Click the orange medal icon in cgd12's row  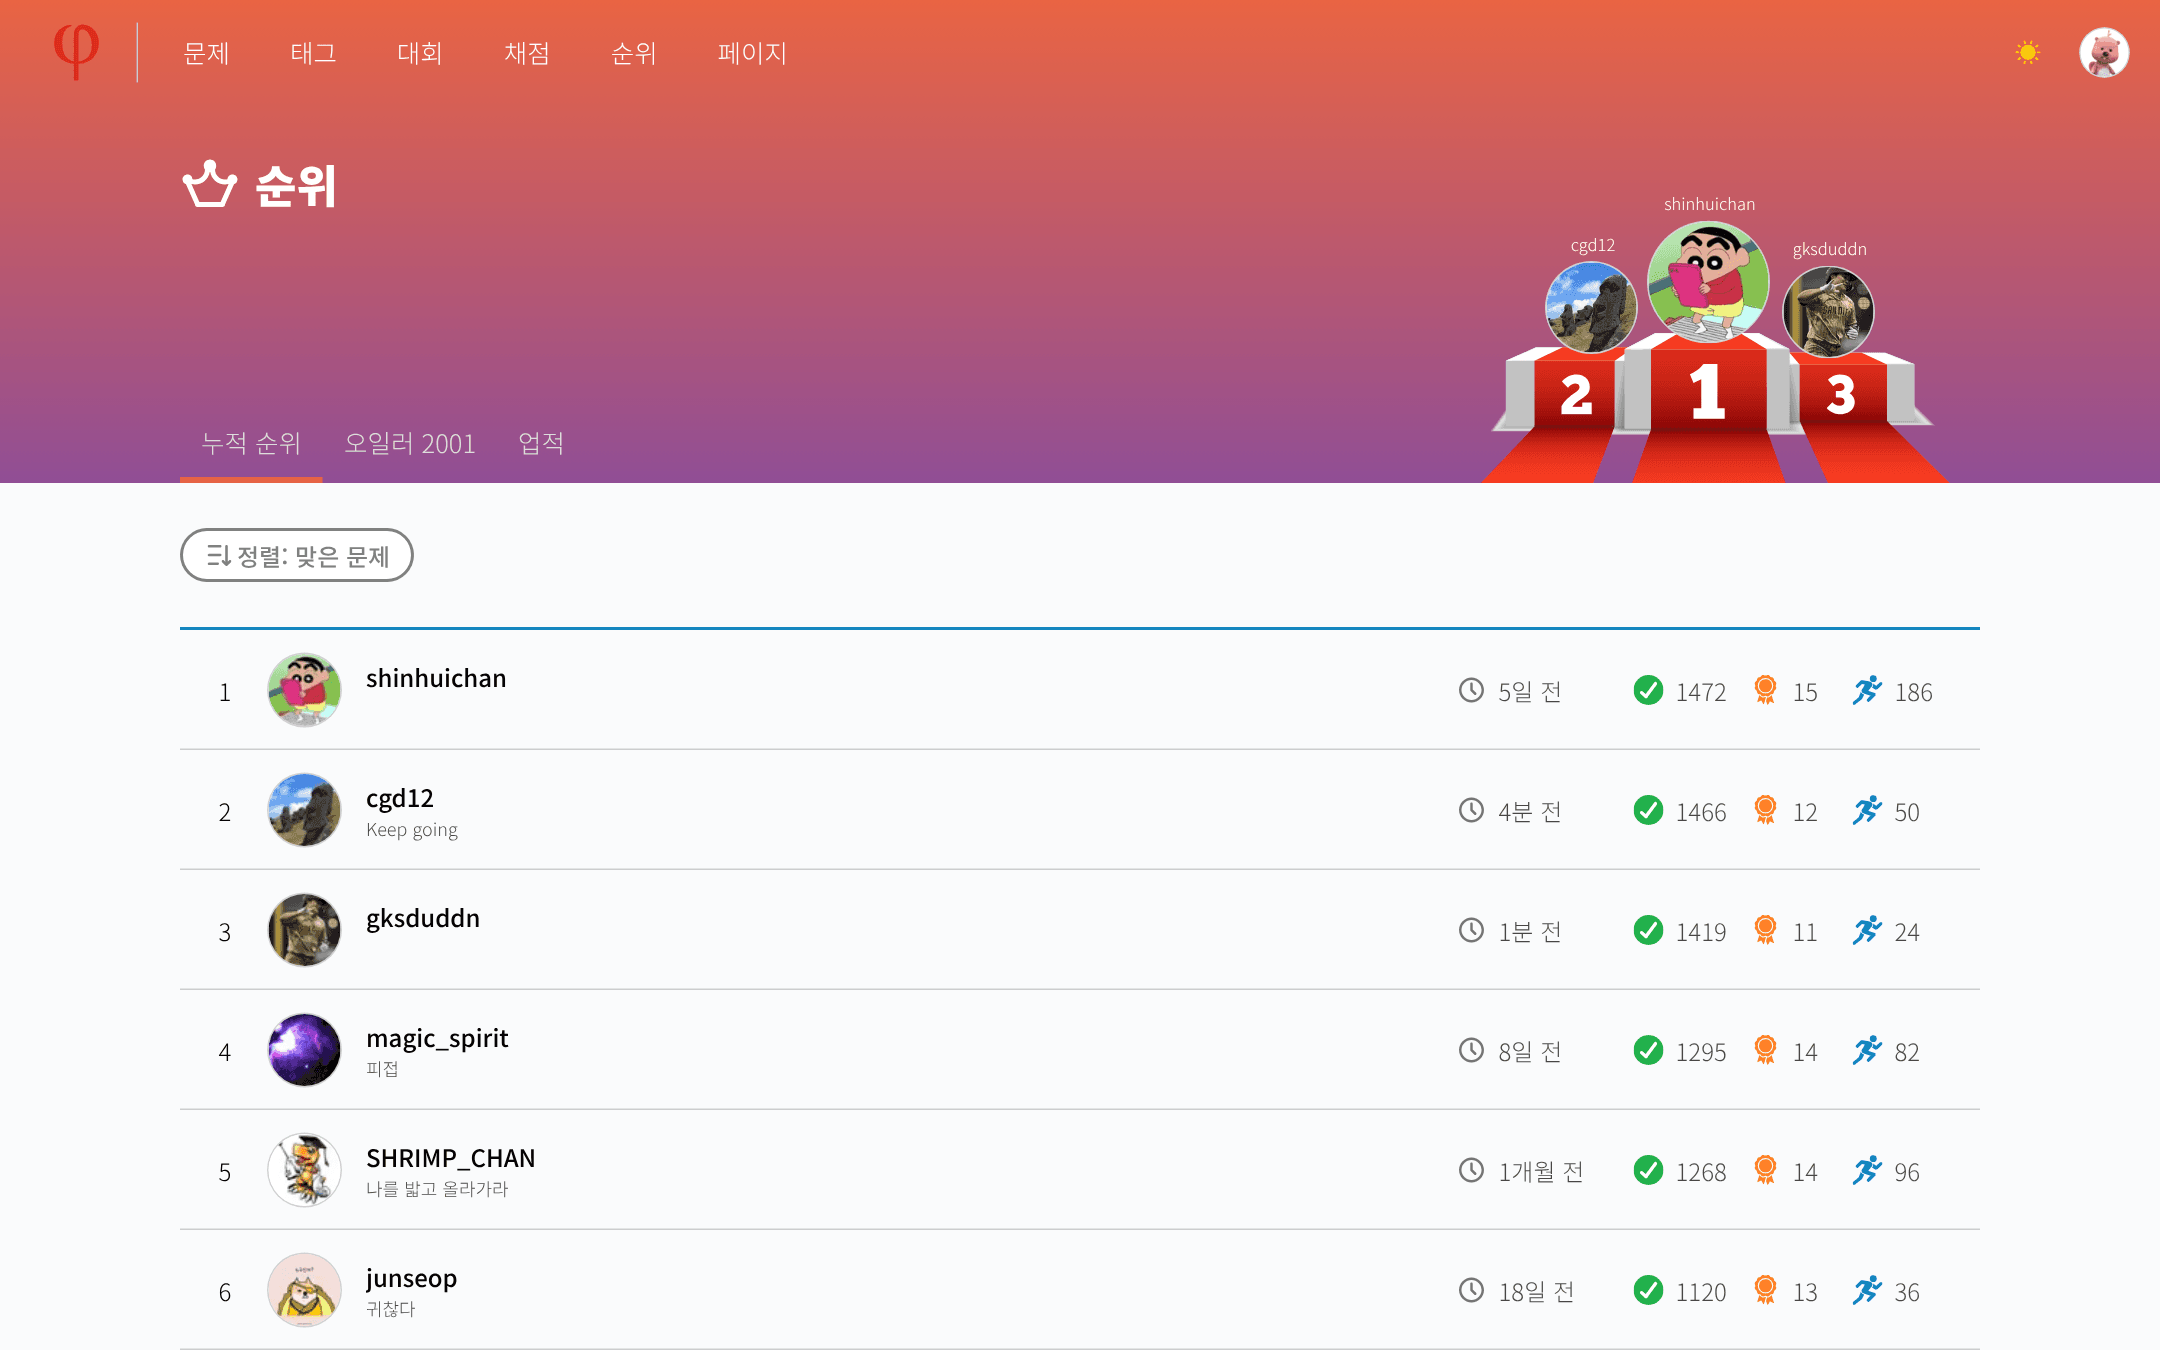coord(1765,810)
